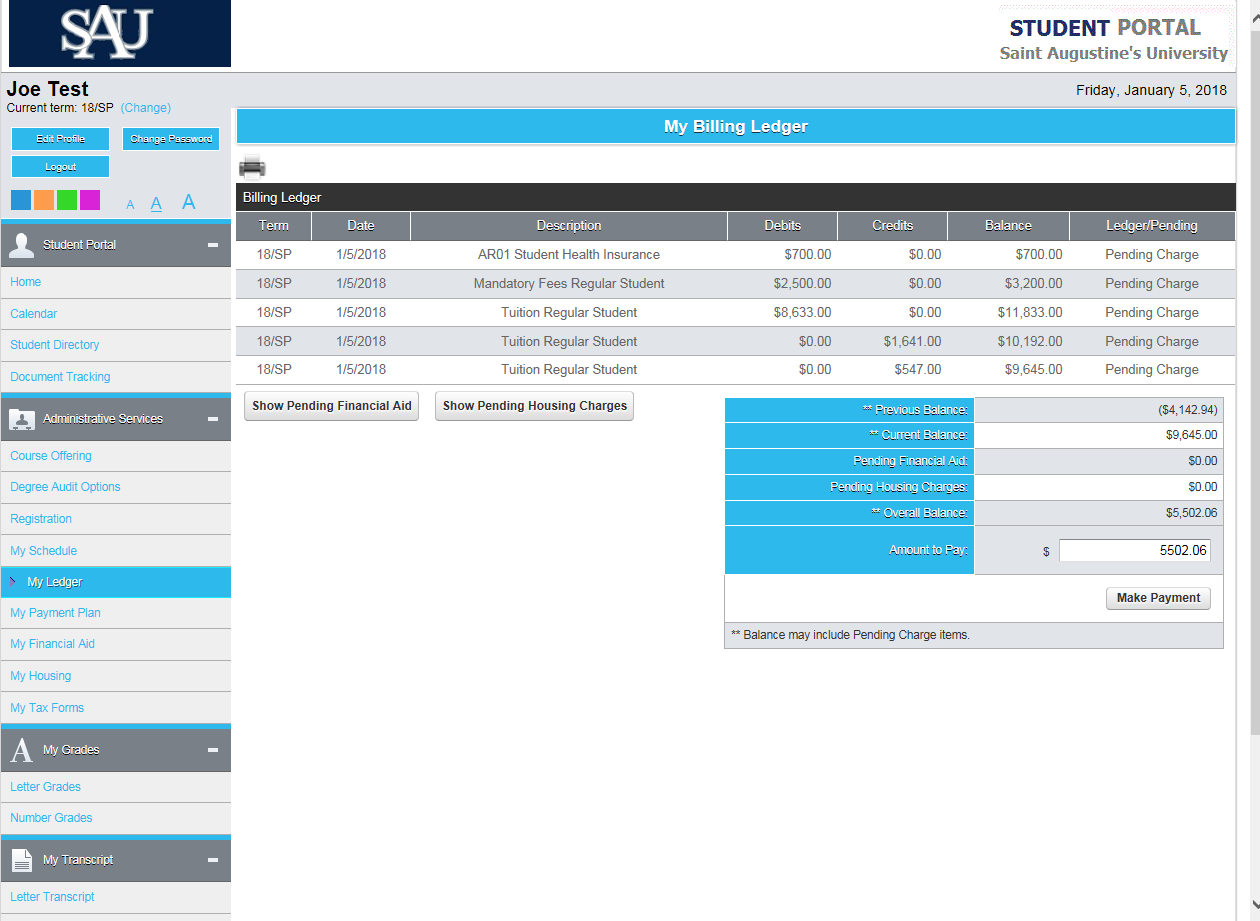
Task: Click the My Transcript document icon
Action: pos(21,860)
